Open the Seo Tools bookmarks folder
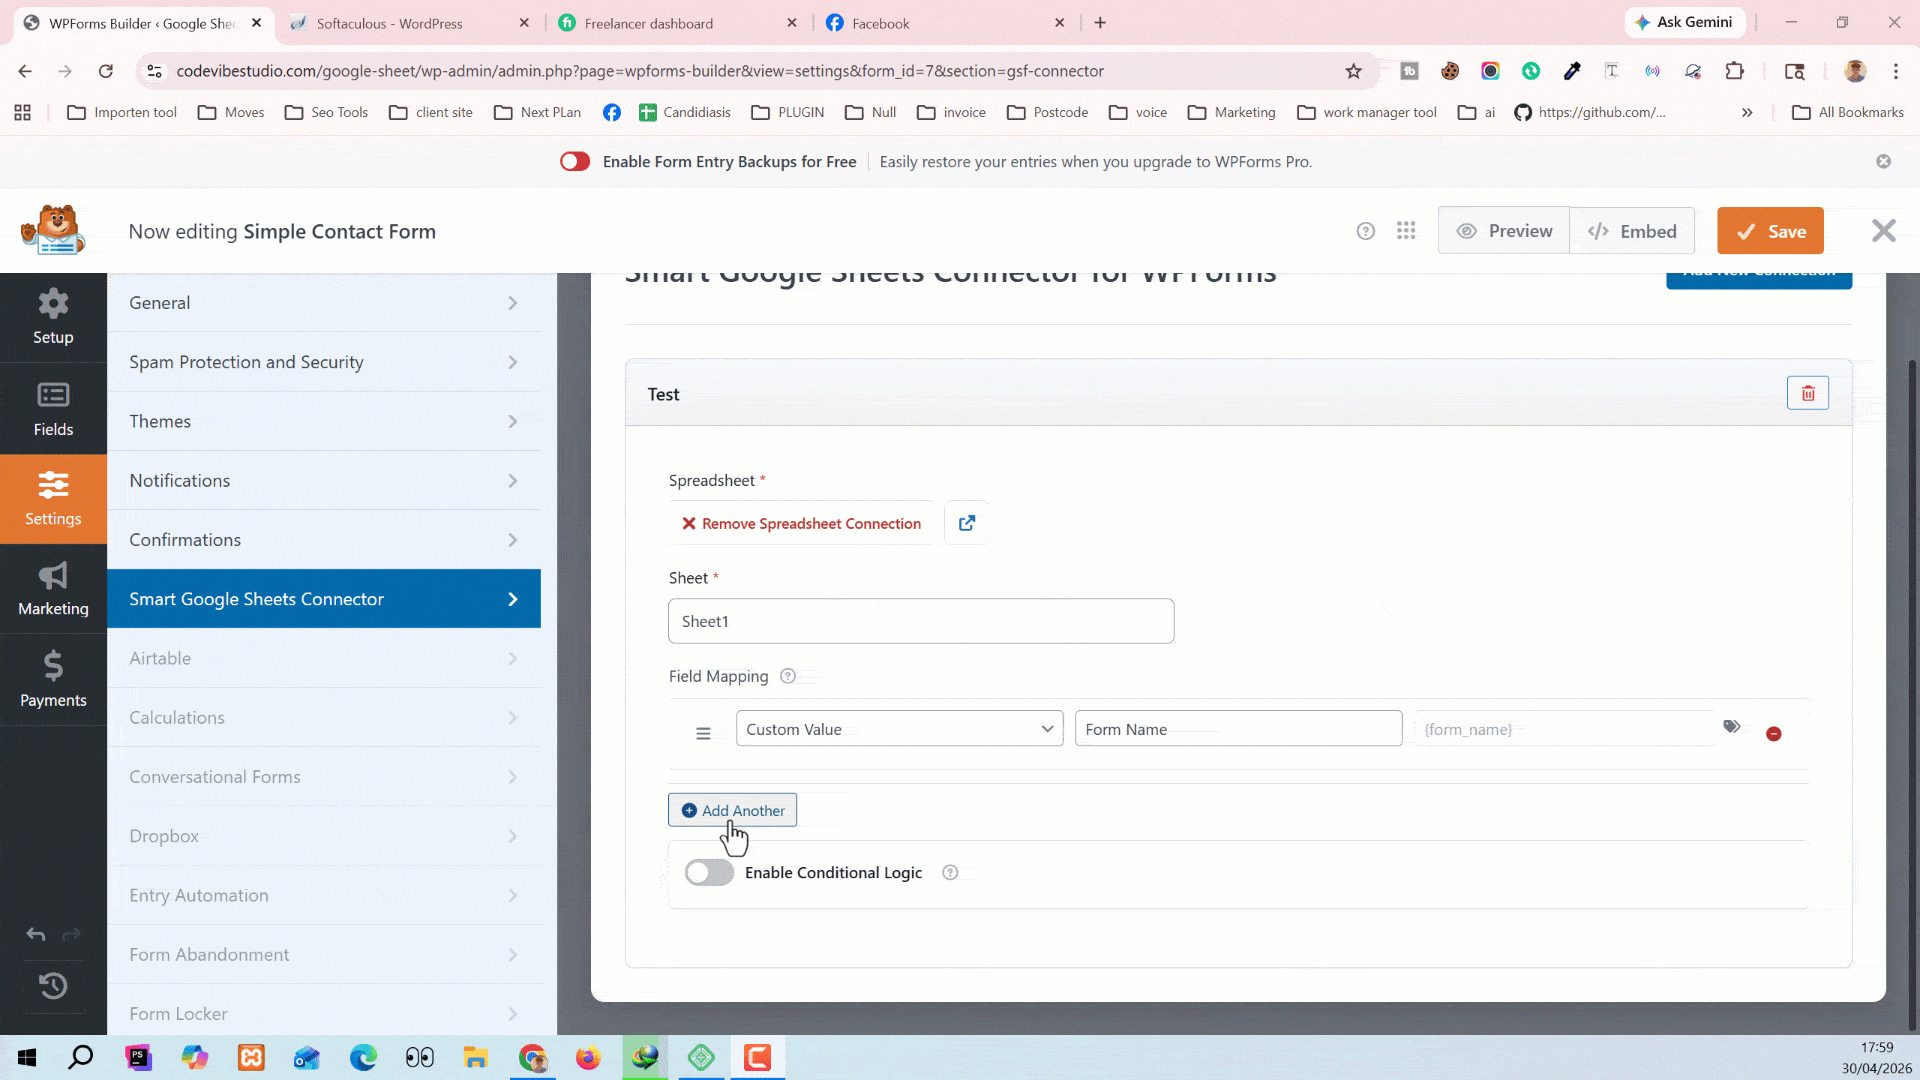This screenshot has width=1920, height=1080. point(327,112)
